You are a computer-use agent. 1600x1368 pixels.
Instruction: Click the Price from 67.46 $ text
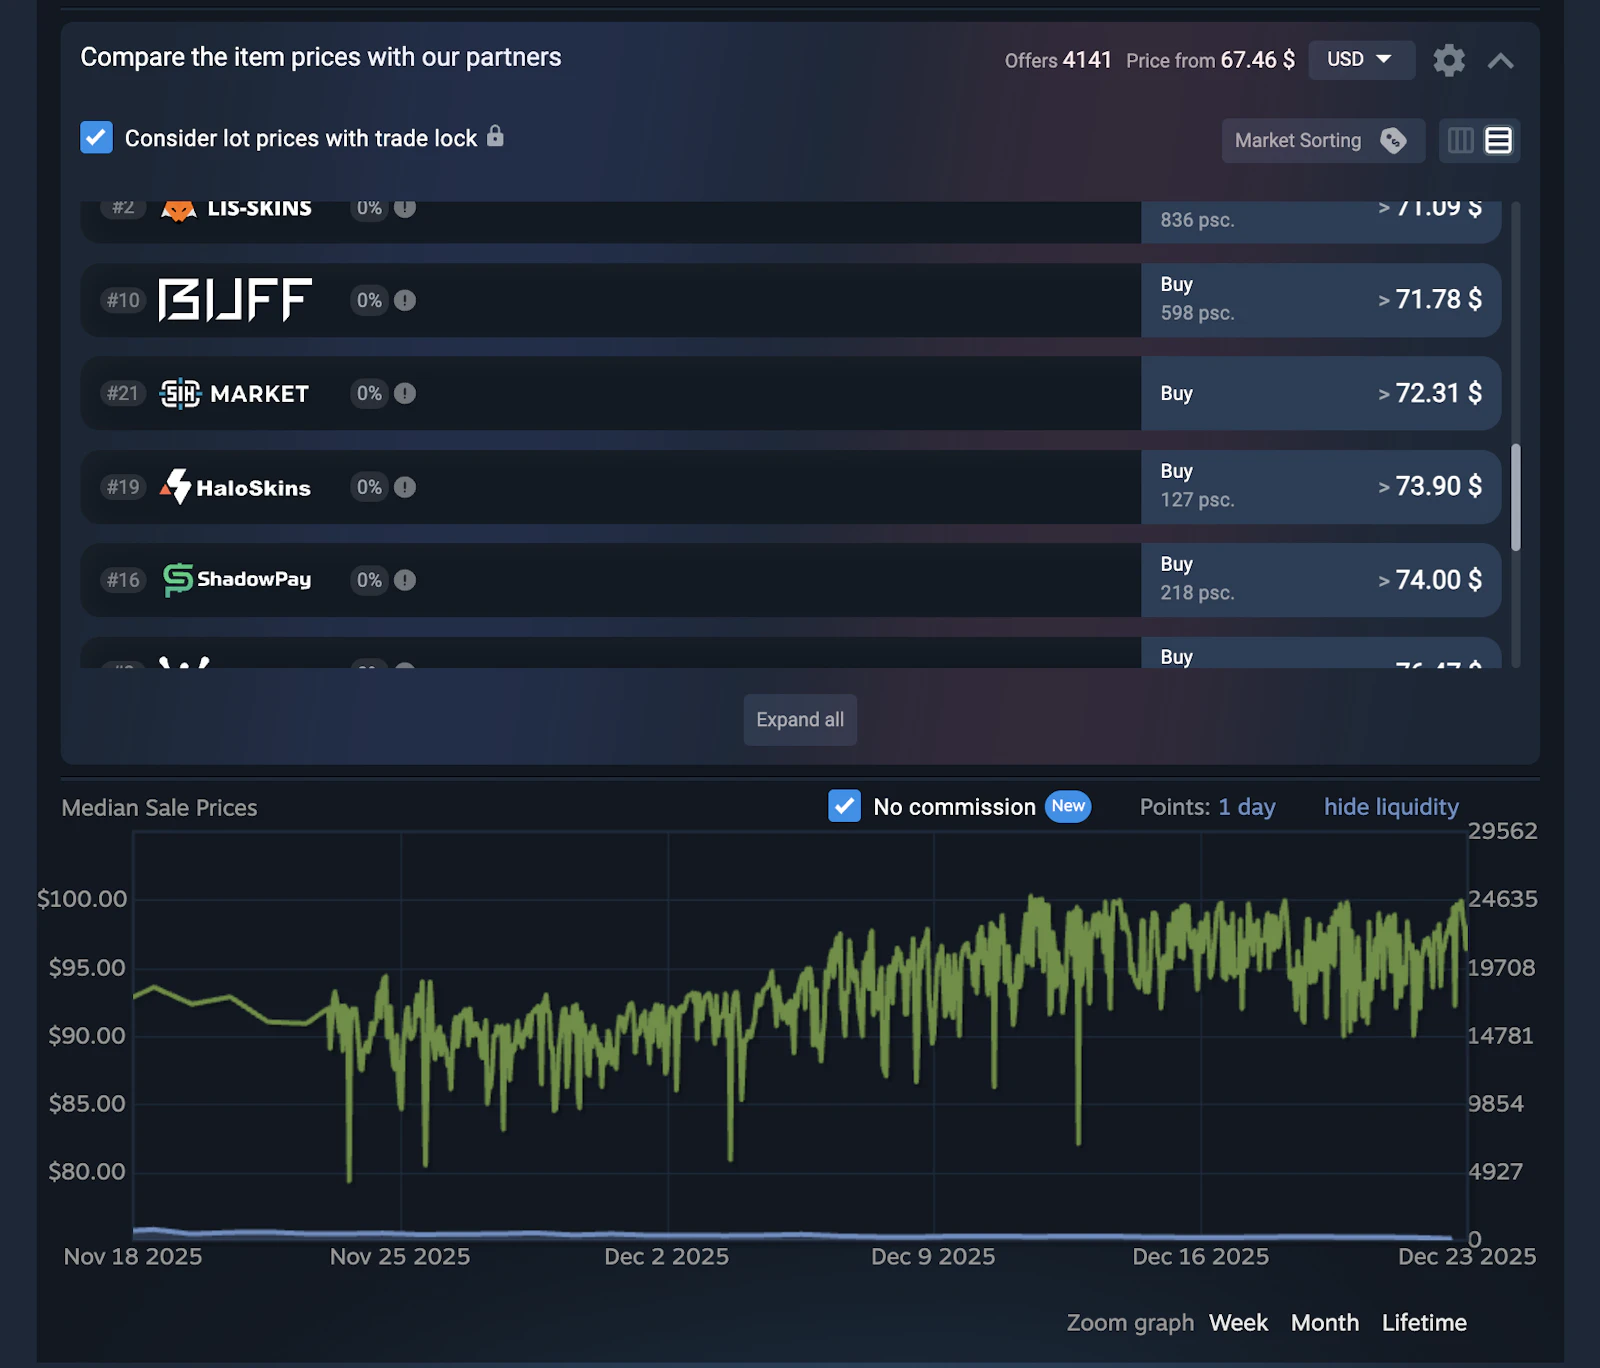tap(1210, 61)
